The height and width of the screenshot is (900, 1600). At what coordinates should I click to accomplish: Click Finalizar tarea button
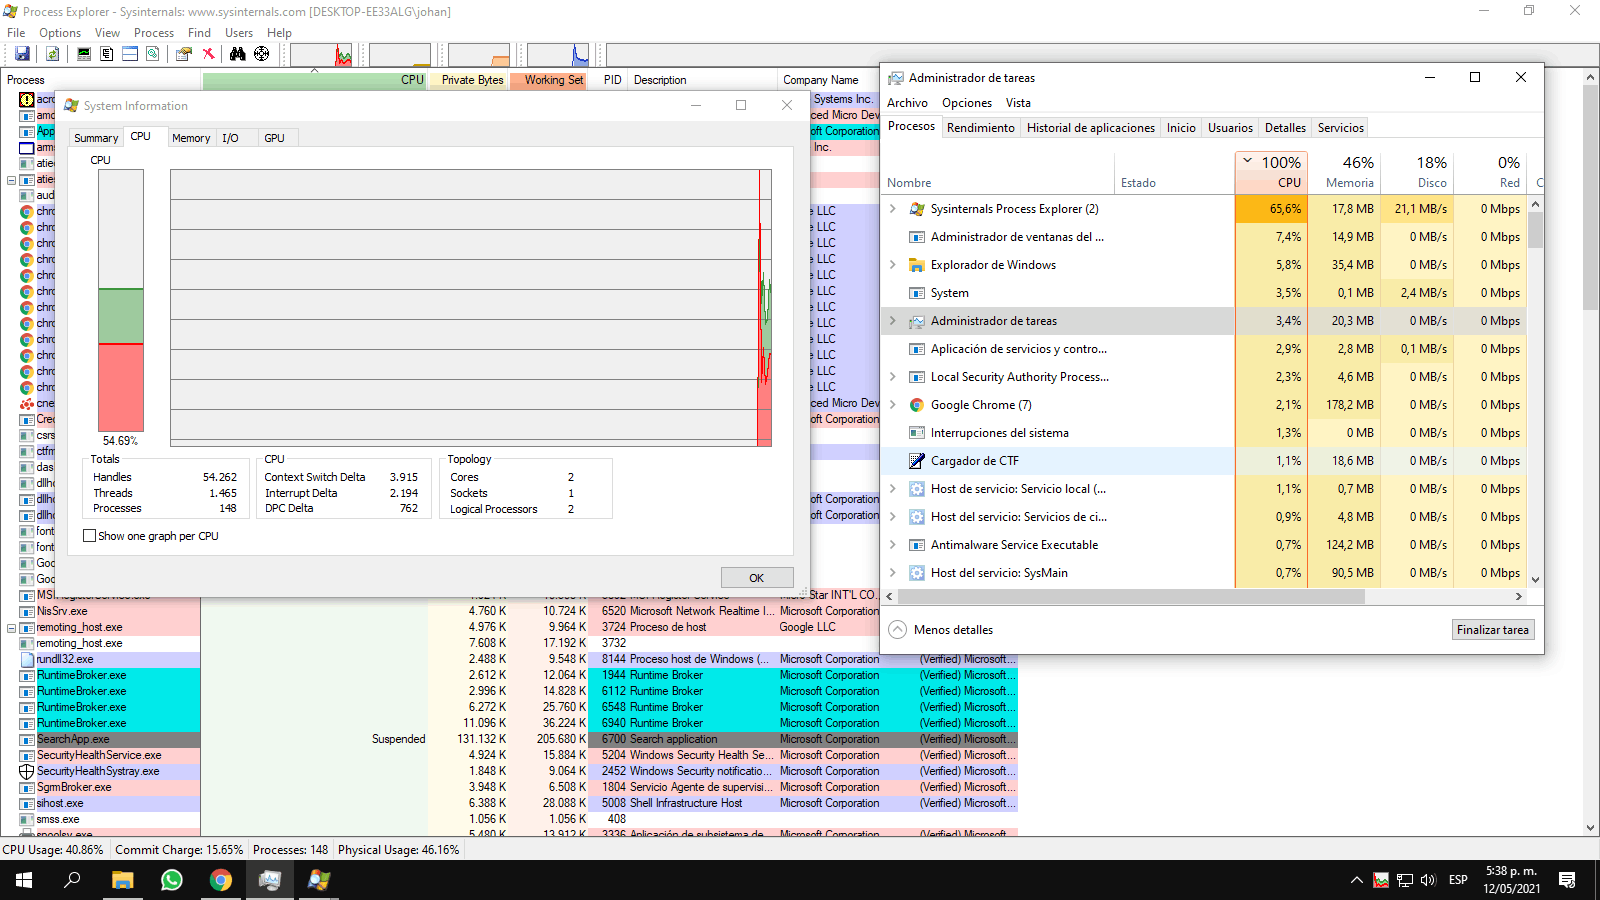(x=1493, y=630)
